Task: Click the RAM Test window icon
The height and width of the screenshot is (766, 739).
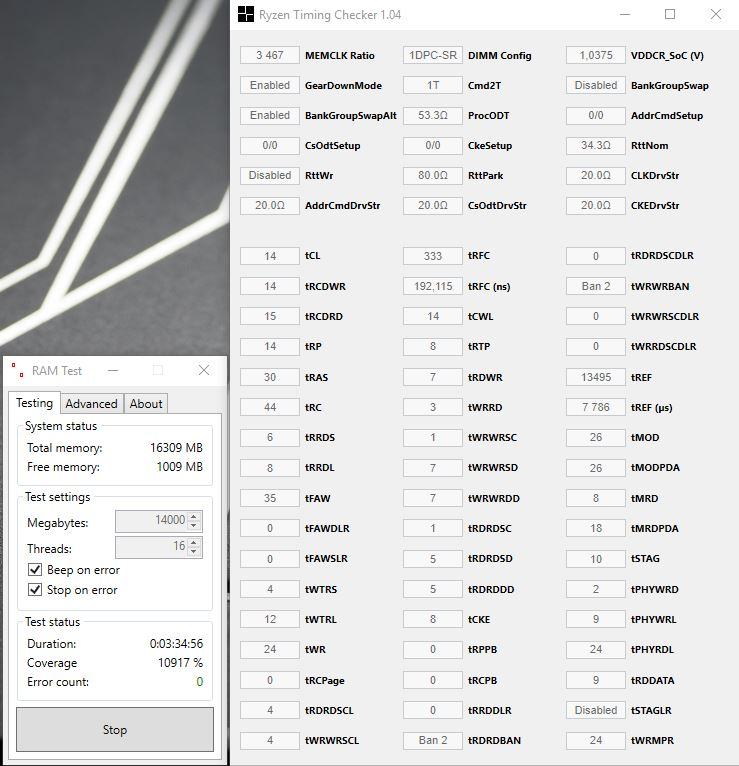Action: point(18,370)
